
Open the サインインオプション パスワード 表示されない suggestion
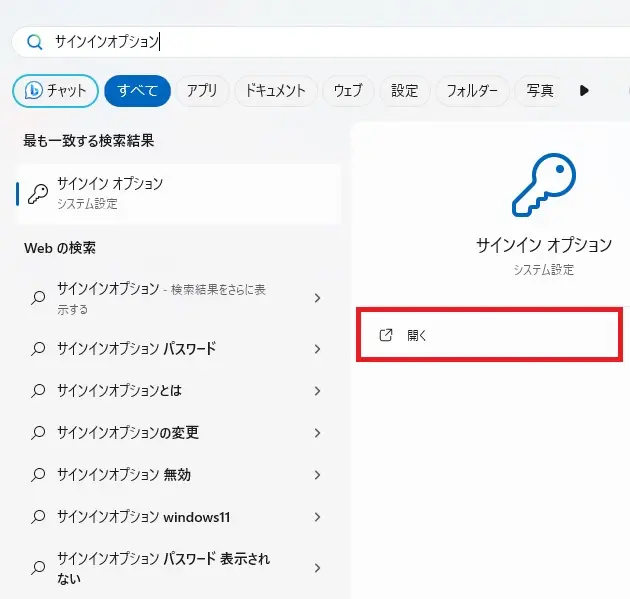point(165,568)
